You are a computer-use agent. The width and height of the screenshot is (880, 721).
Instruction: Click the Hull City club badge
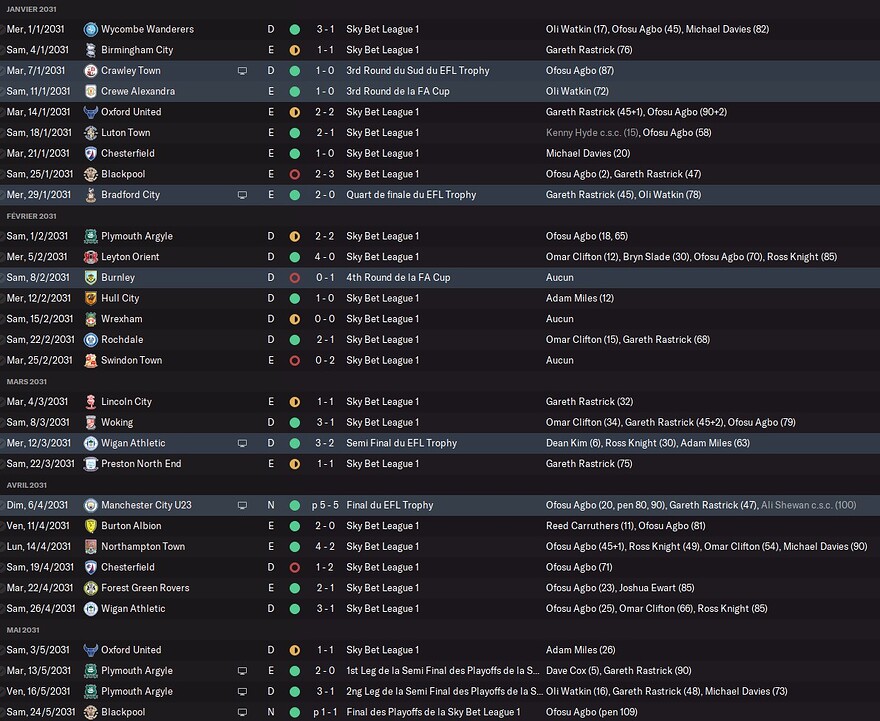pyautogui.click(x=90, y=298)
